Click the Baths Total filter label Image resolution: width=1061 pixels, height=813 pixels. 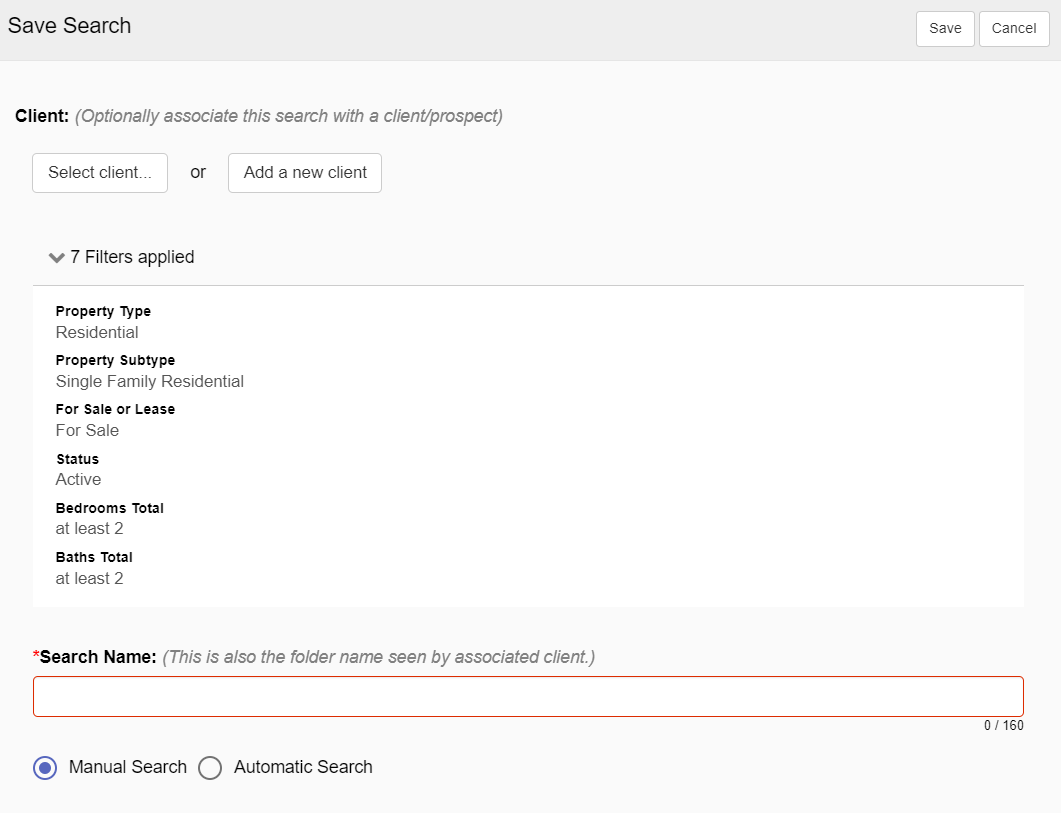click(94, 557)
